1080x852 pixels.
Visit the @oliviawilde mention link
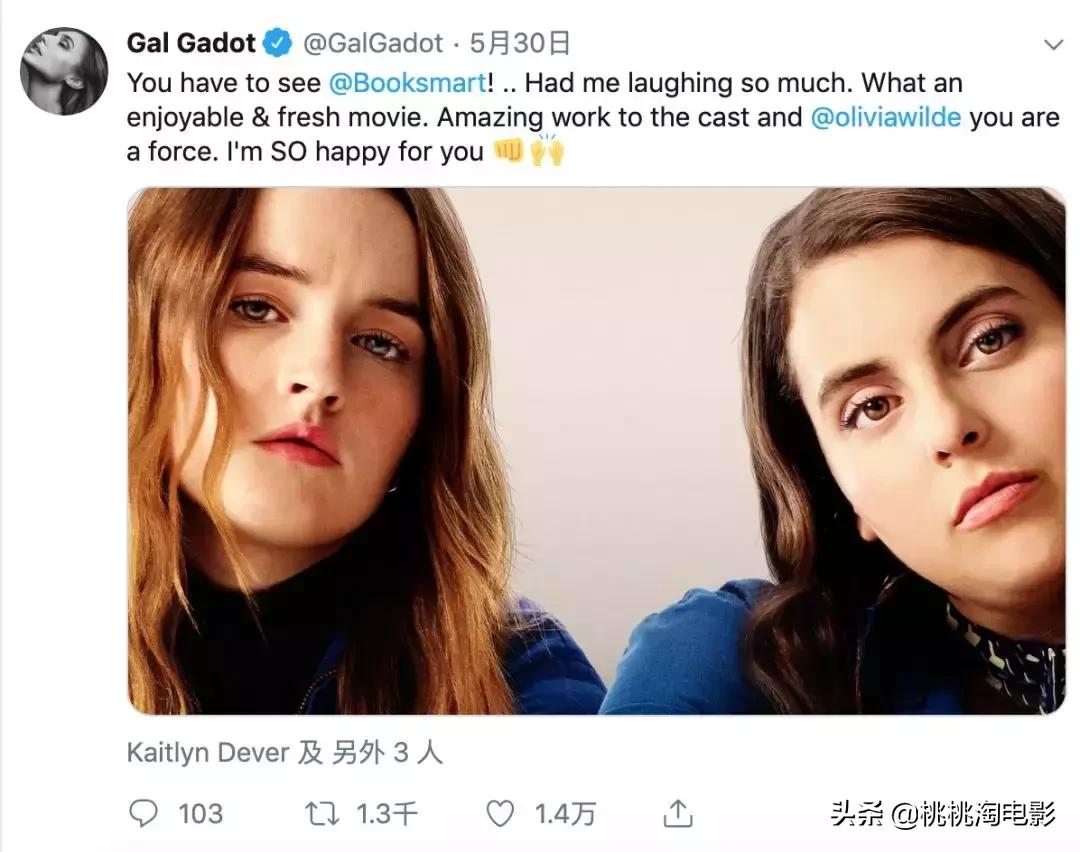[886, 117]
